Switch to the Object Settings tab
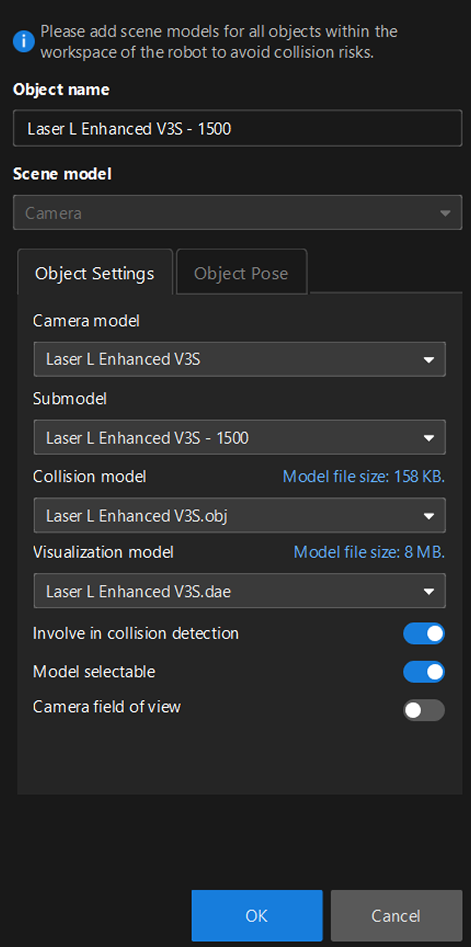Viewport: 471px width, 947px height. point(95,273)
